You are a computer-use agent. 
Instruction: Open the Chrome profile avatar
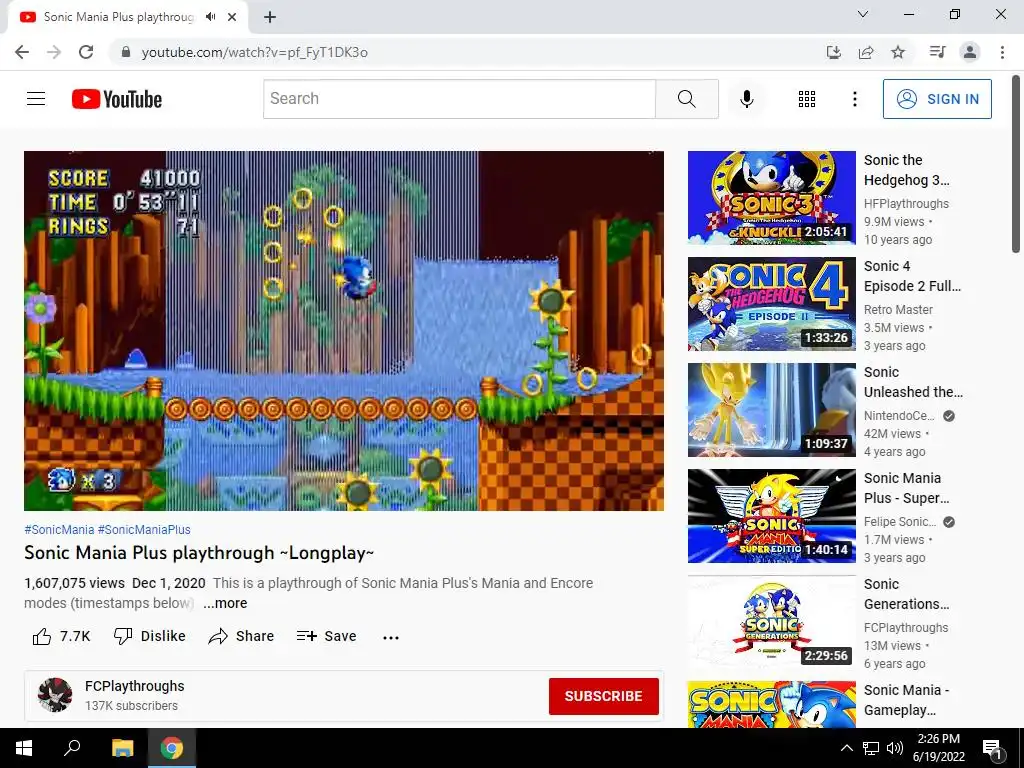tap(970, 52)
